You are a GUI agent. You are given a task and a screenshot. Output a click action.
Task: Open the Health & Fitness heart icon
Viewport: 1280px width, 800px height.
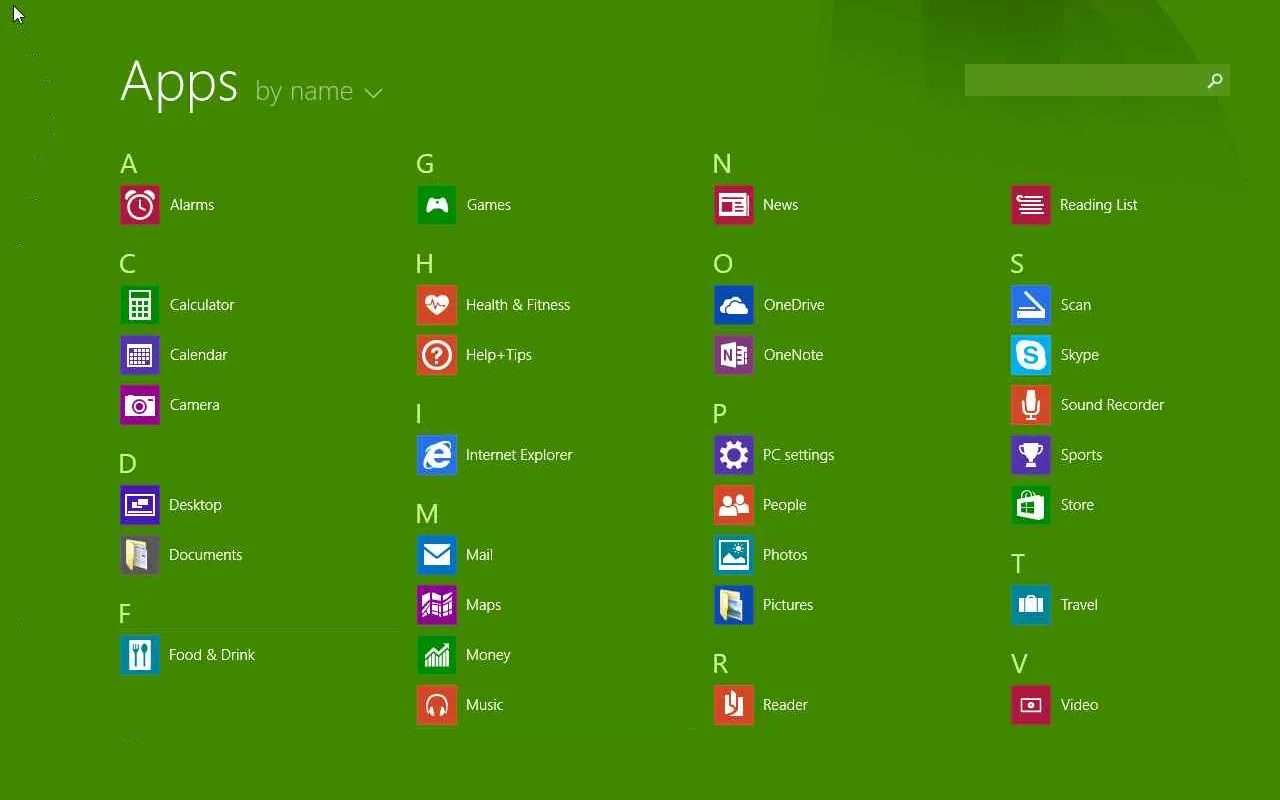(437, 305)
